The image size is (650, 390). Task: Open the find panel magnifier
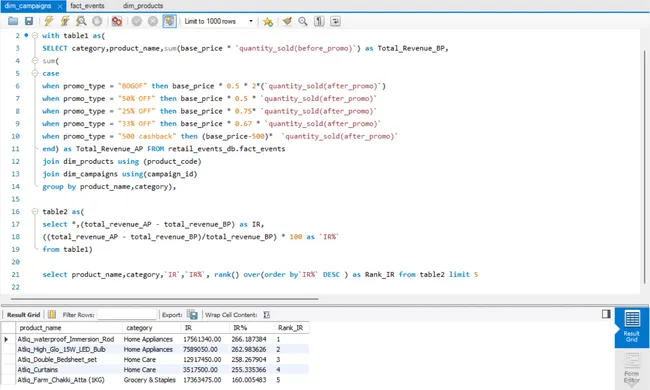pos(303,21)
